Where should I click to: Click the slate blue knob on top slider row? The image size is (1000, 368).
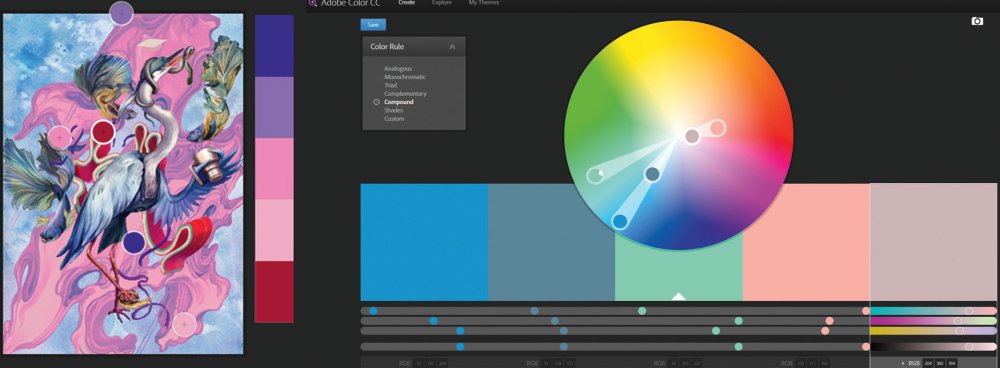pyautogui.click(x=534, y=311)
